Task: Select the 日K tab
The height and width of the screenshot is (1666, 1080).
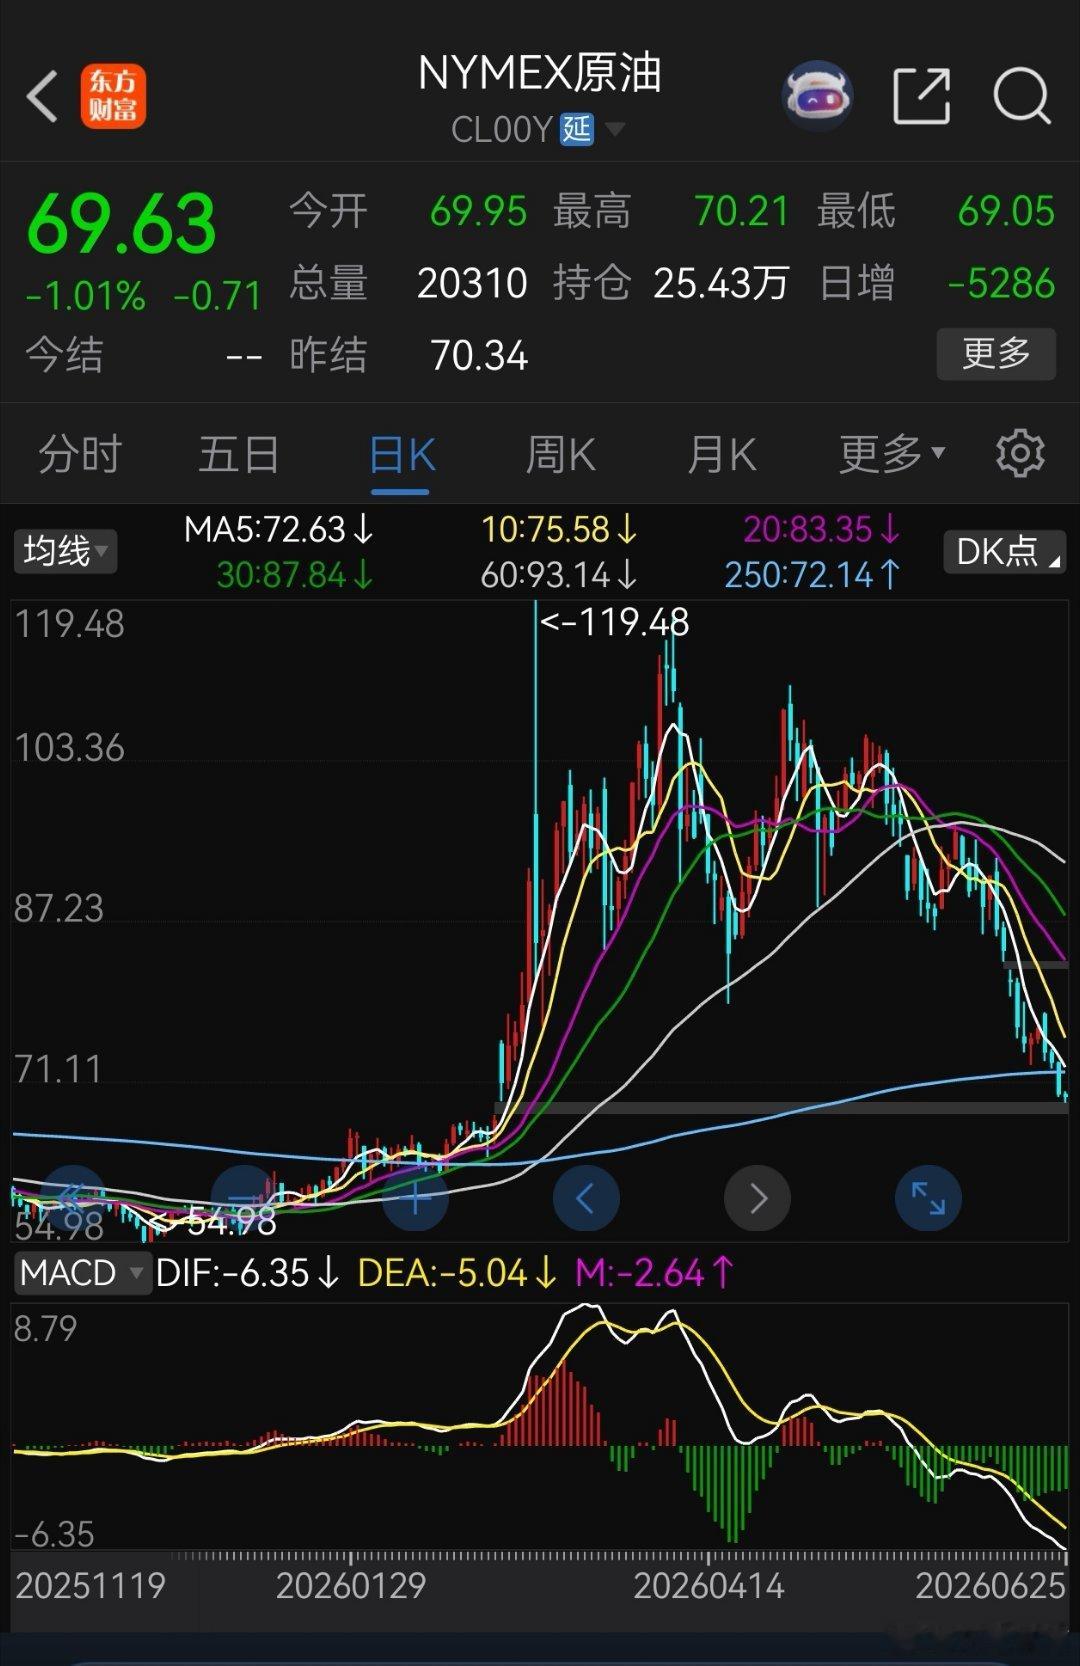Action: [401, 455]
